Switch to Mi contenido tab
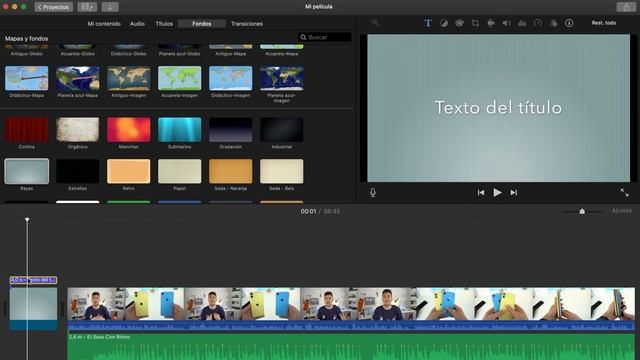Image resolution: width=640 pixels, height=360 pixels. [x=104, y=24]
